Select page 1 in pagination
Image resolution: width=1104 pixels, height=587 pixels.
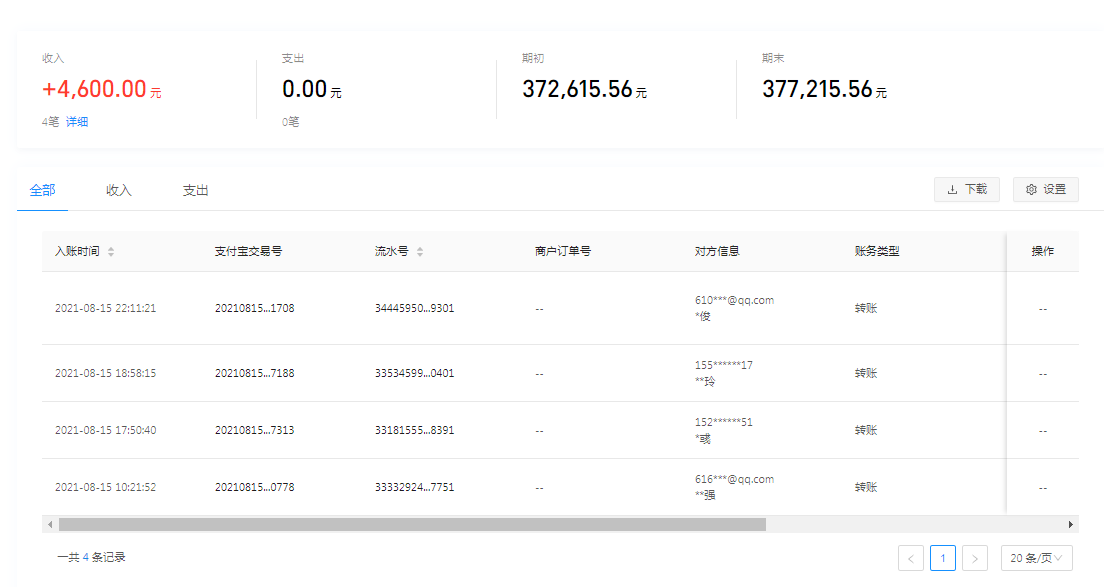pos(942,558)
